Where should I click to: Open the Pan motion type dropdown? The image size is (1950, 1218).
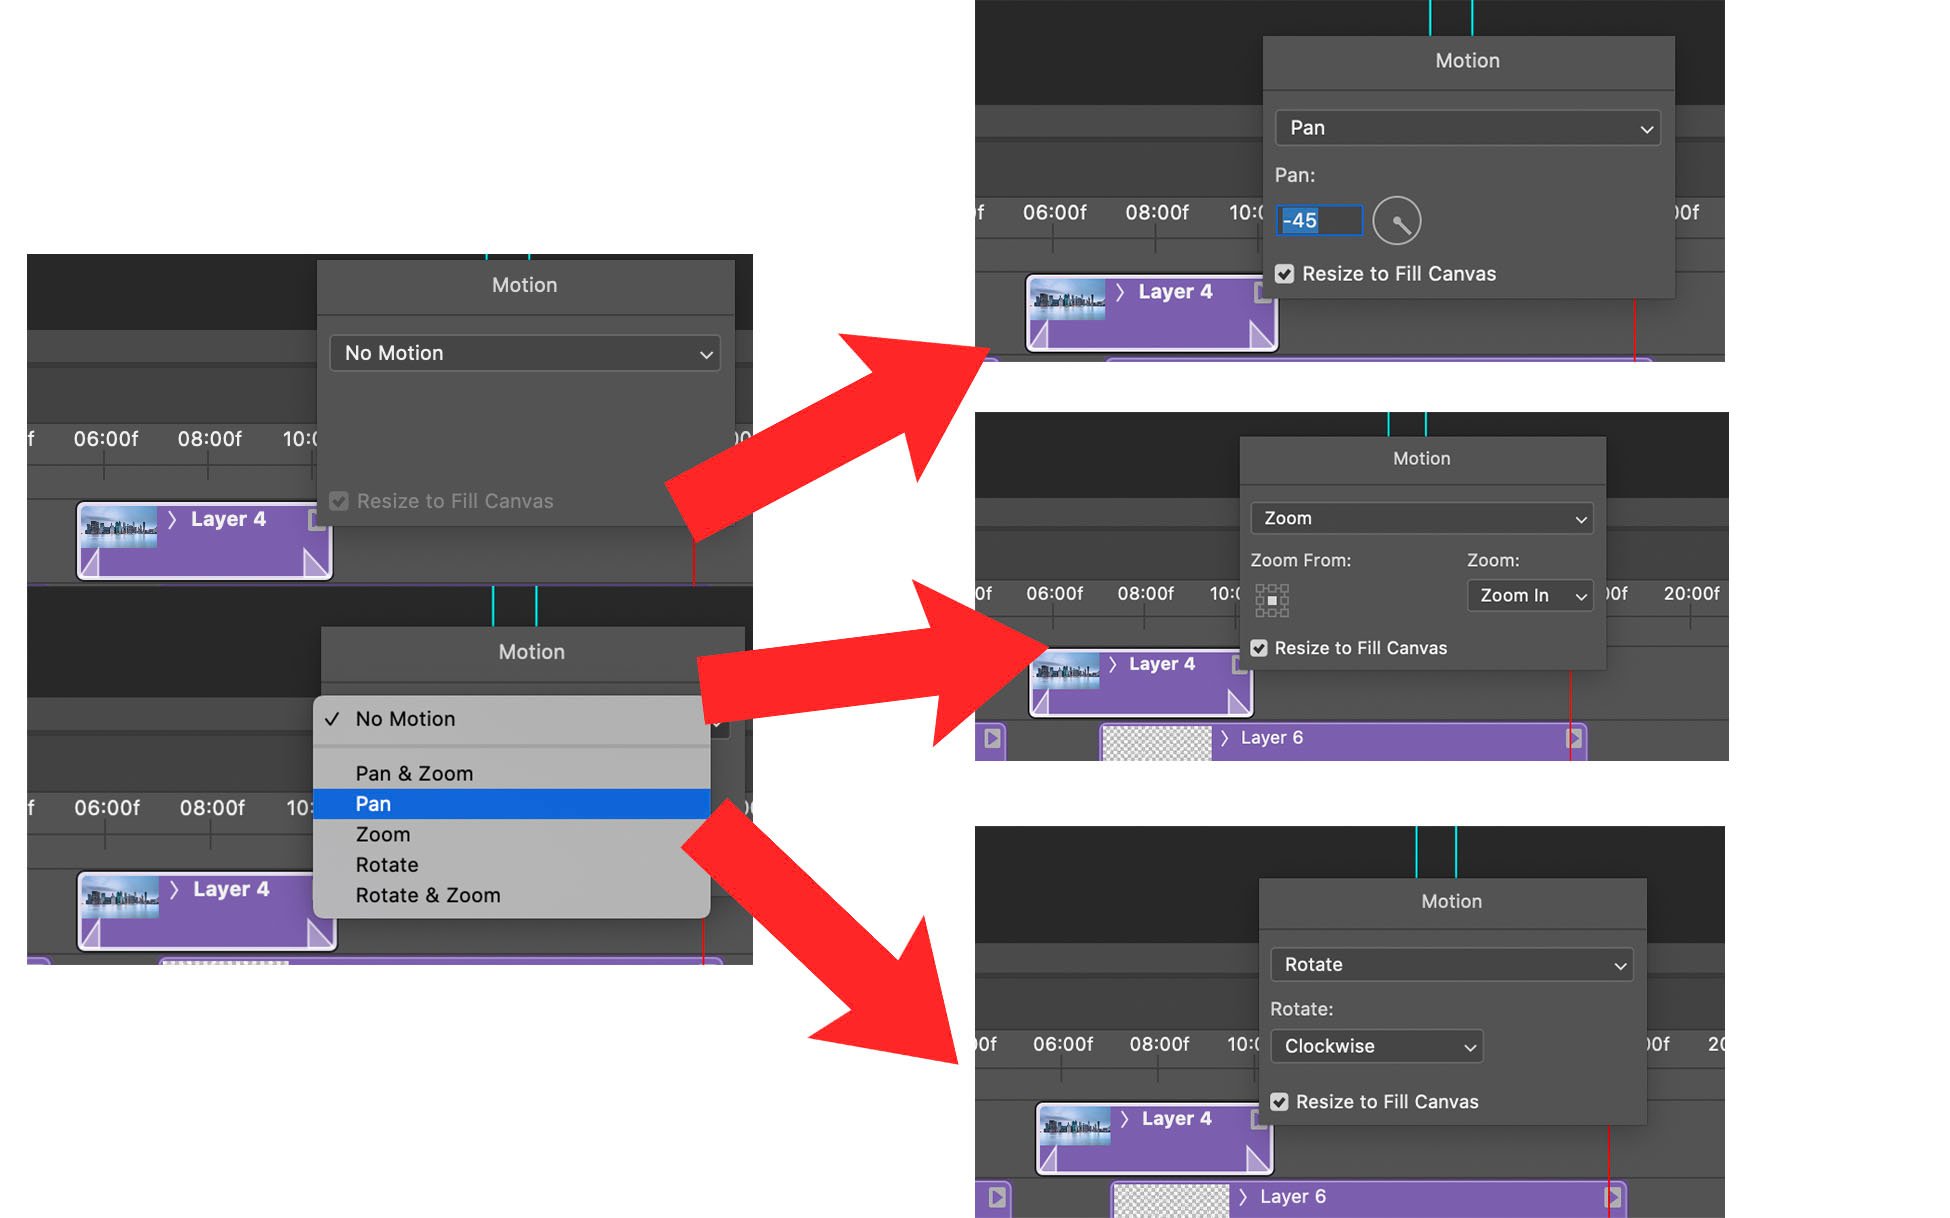tap(1466, 128)
